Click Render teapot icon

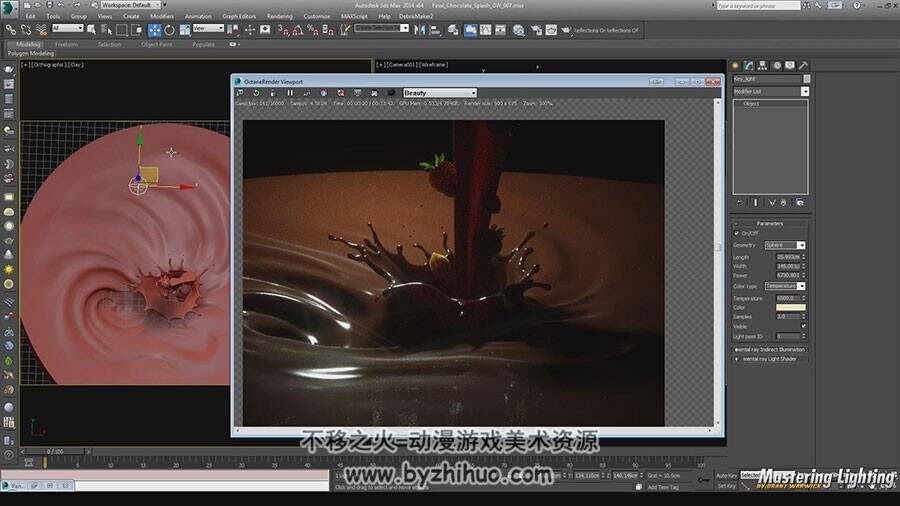coord(566,30)
